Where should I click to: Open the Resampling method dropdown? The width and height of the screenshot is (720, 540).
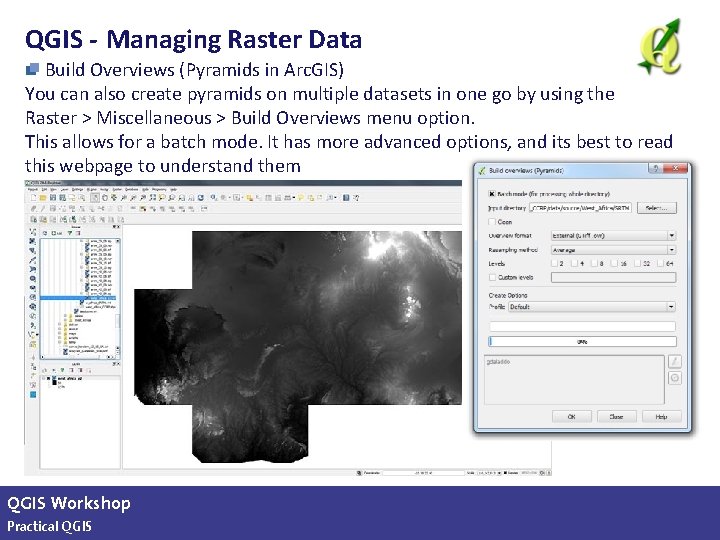[x=613, y=250]
